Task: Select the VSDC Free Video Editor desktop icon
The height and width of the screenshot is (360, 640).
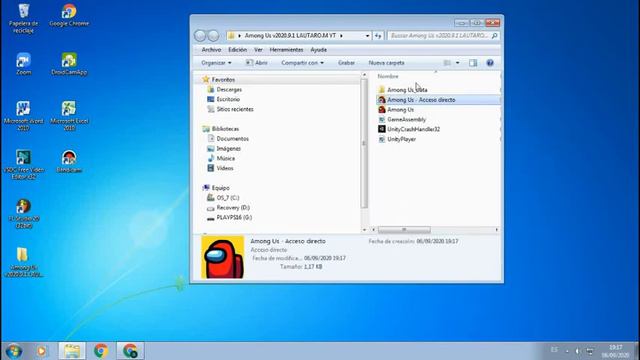Action: click(x=23, y=165)
